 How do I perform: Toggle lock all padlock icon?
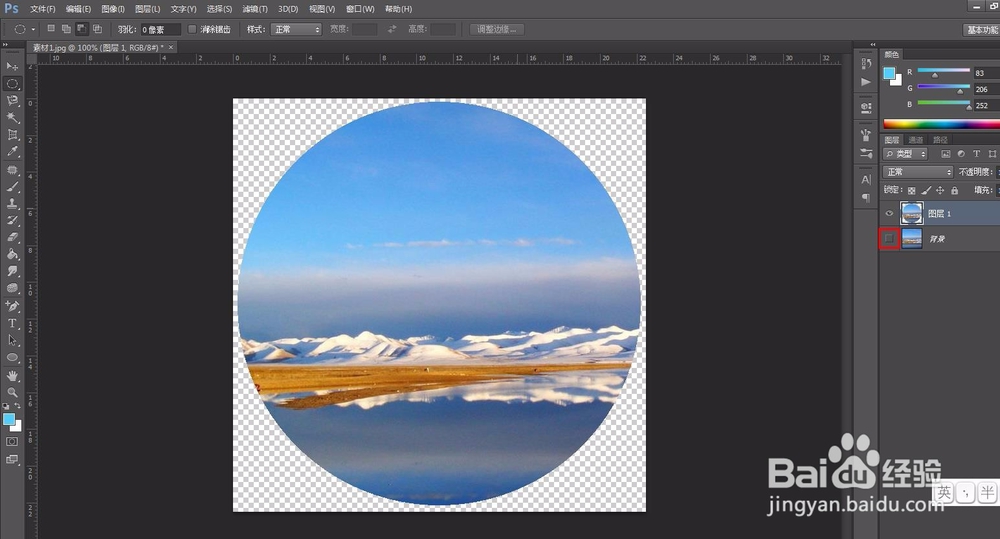click(954, 190)
